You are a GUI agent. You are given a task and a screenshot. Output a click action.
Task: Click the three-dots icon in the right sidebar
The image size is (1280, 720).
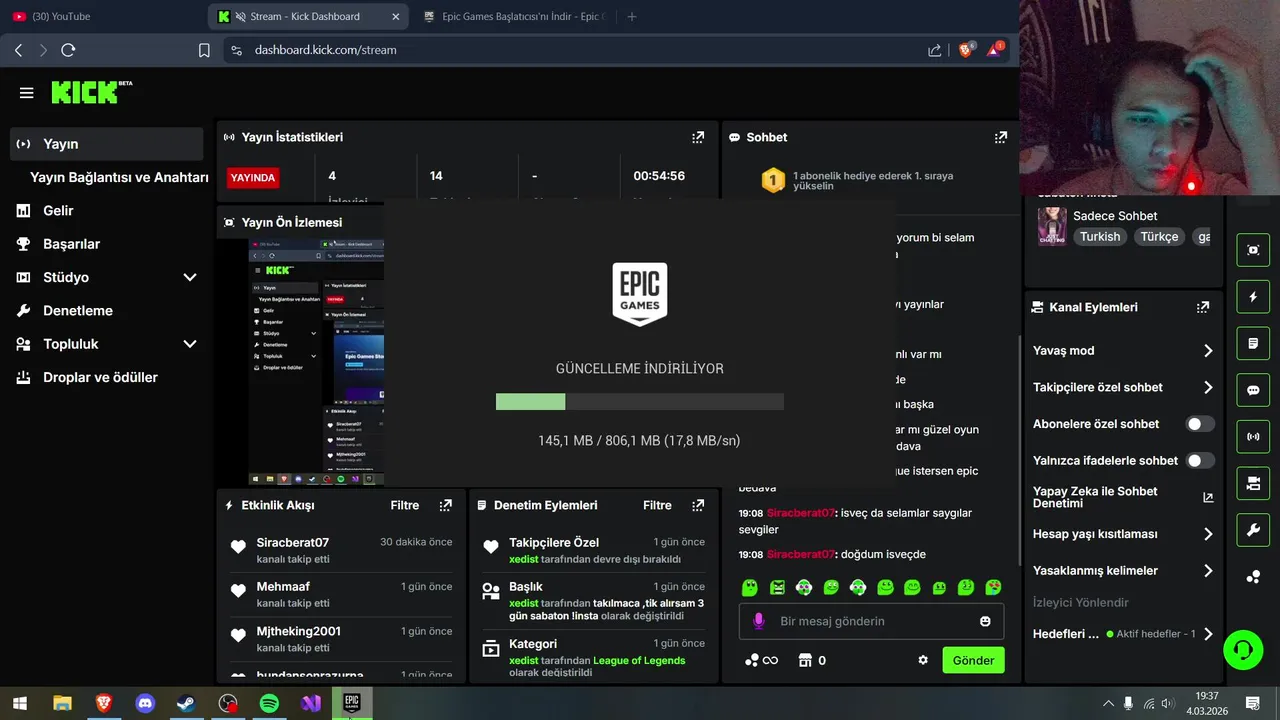1253,577
